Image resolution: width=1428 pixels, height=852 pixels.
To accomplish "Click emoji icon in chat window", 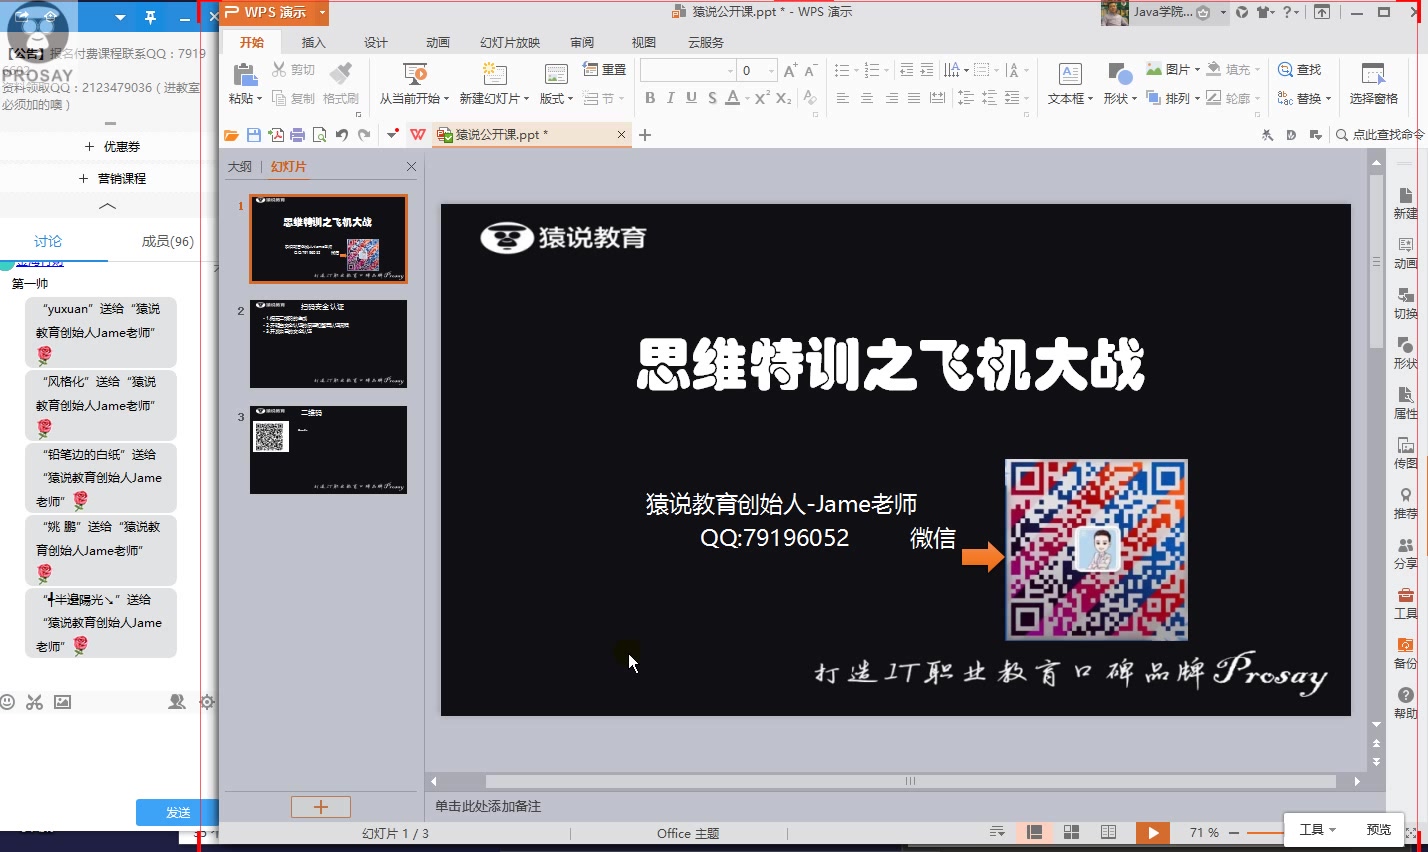I will (8, 702).
